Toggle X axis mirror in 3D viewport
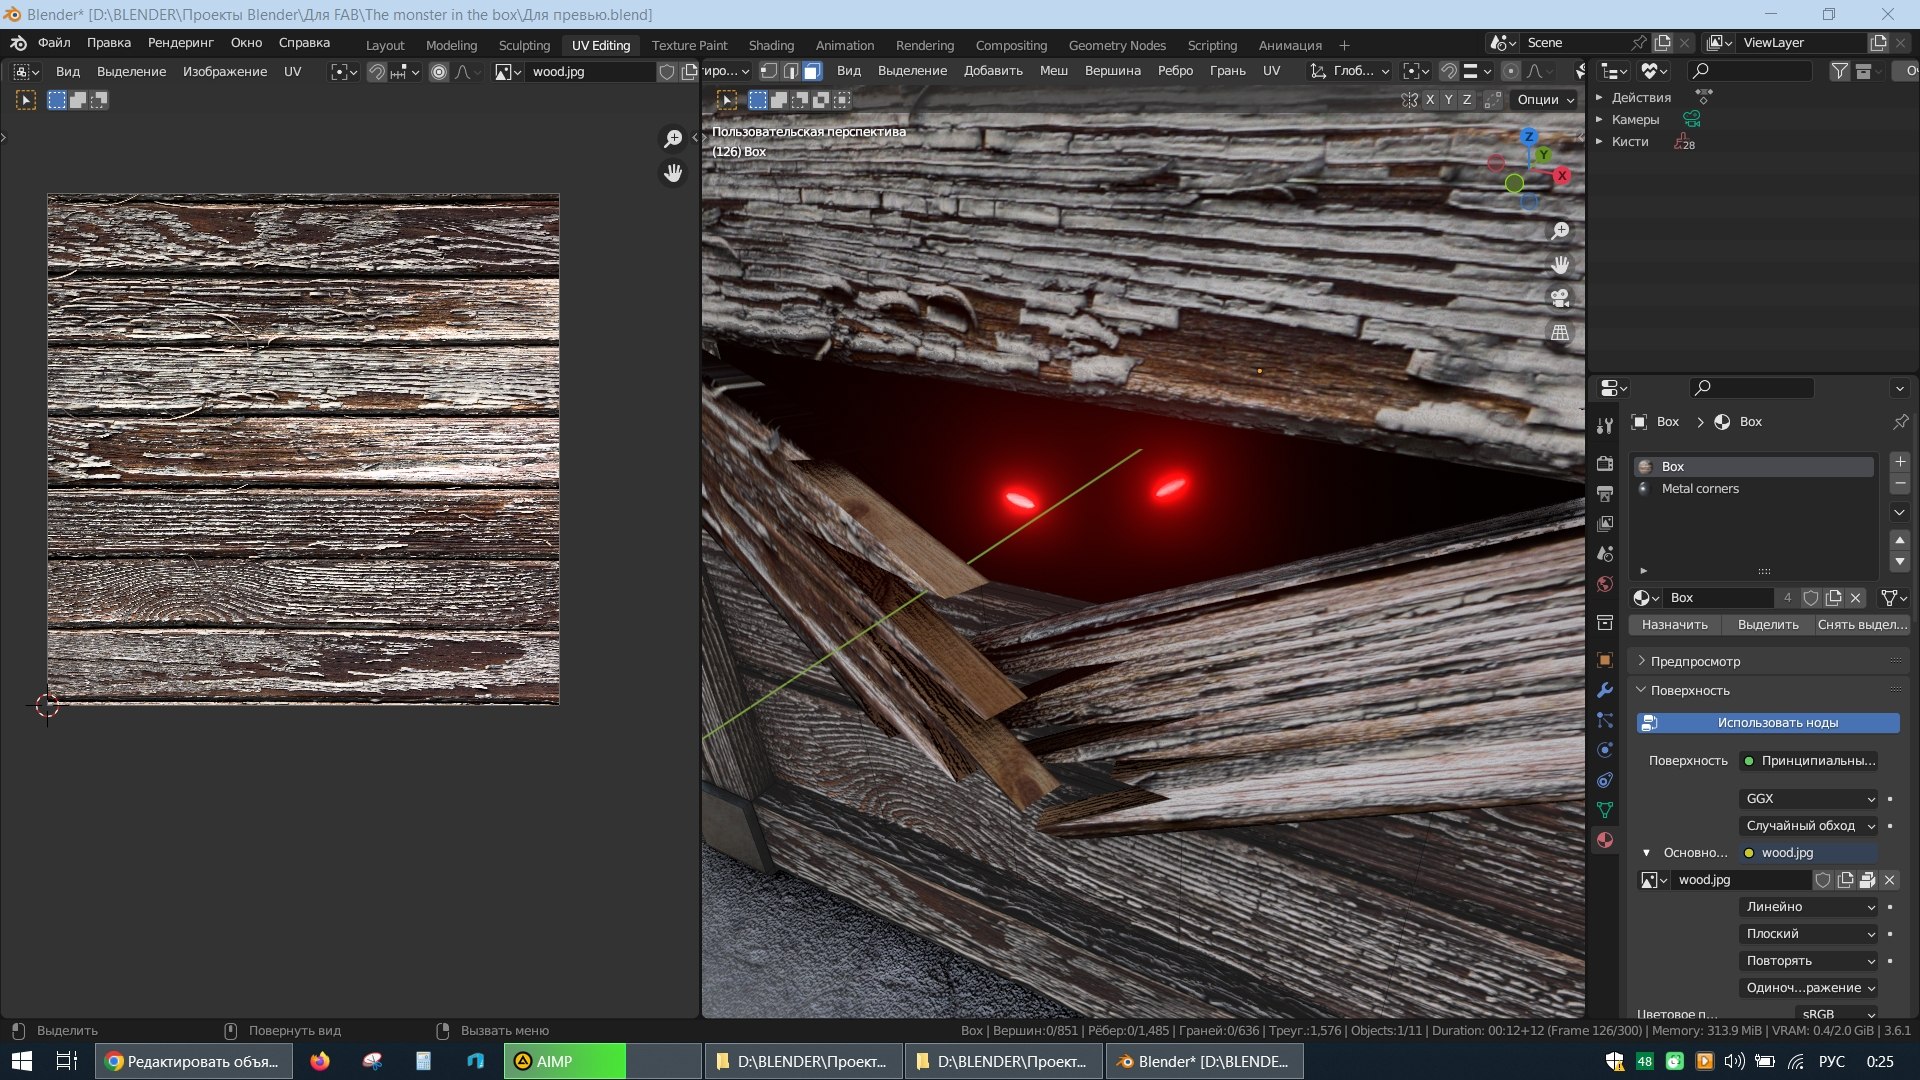 point(1430,100)
